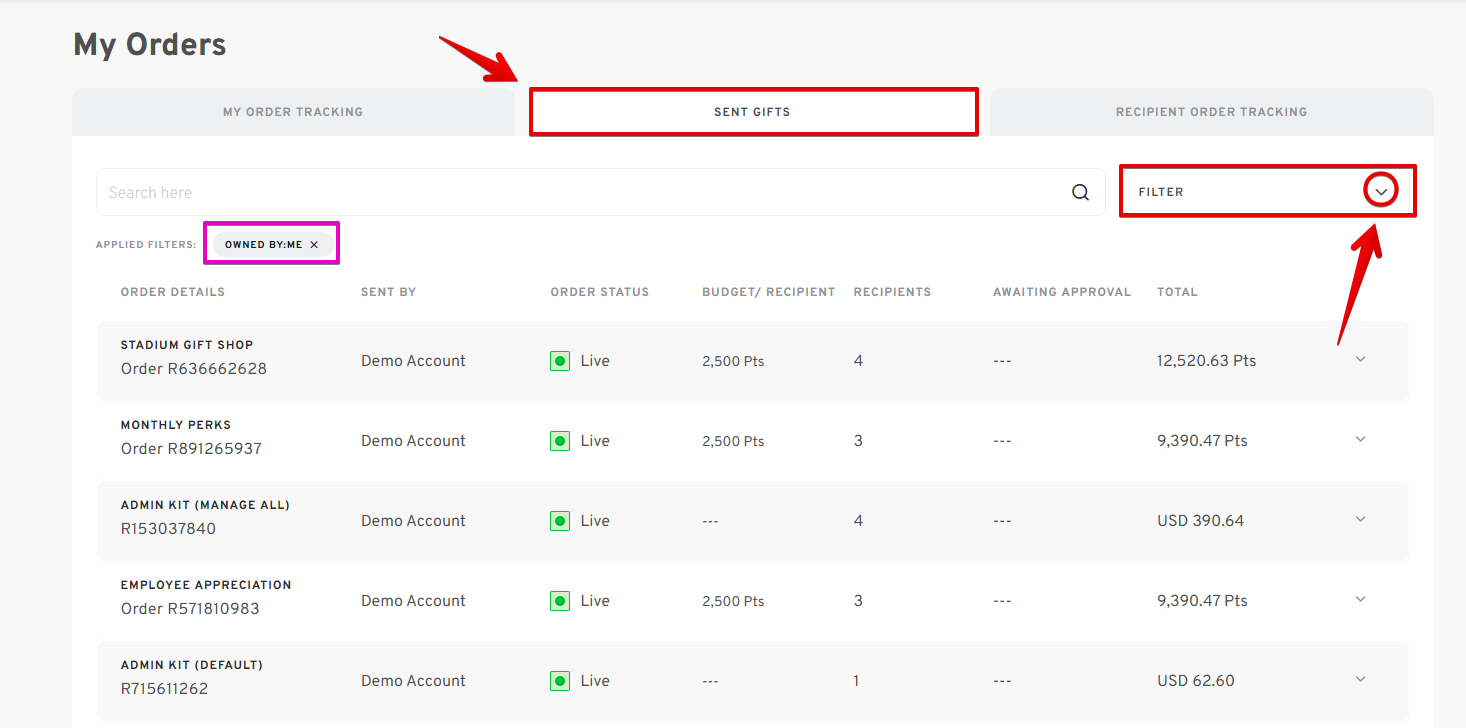This screenshot has height=728, width=1466.
Task: Click Live status icon for Stadium Gift Shop
Action: tap(560, 361)
